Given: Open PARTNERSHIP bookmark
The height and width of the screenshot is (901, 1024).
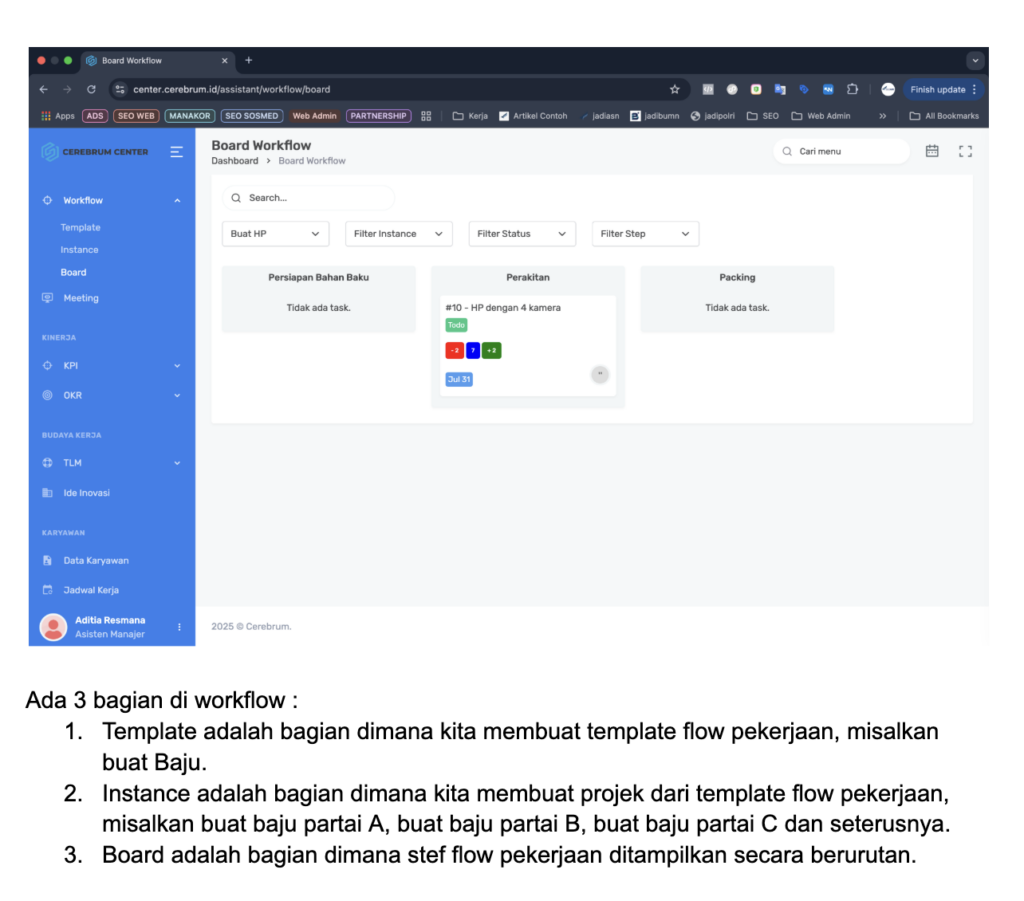Looking at the screenshot, I should (x=378, y=116).
